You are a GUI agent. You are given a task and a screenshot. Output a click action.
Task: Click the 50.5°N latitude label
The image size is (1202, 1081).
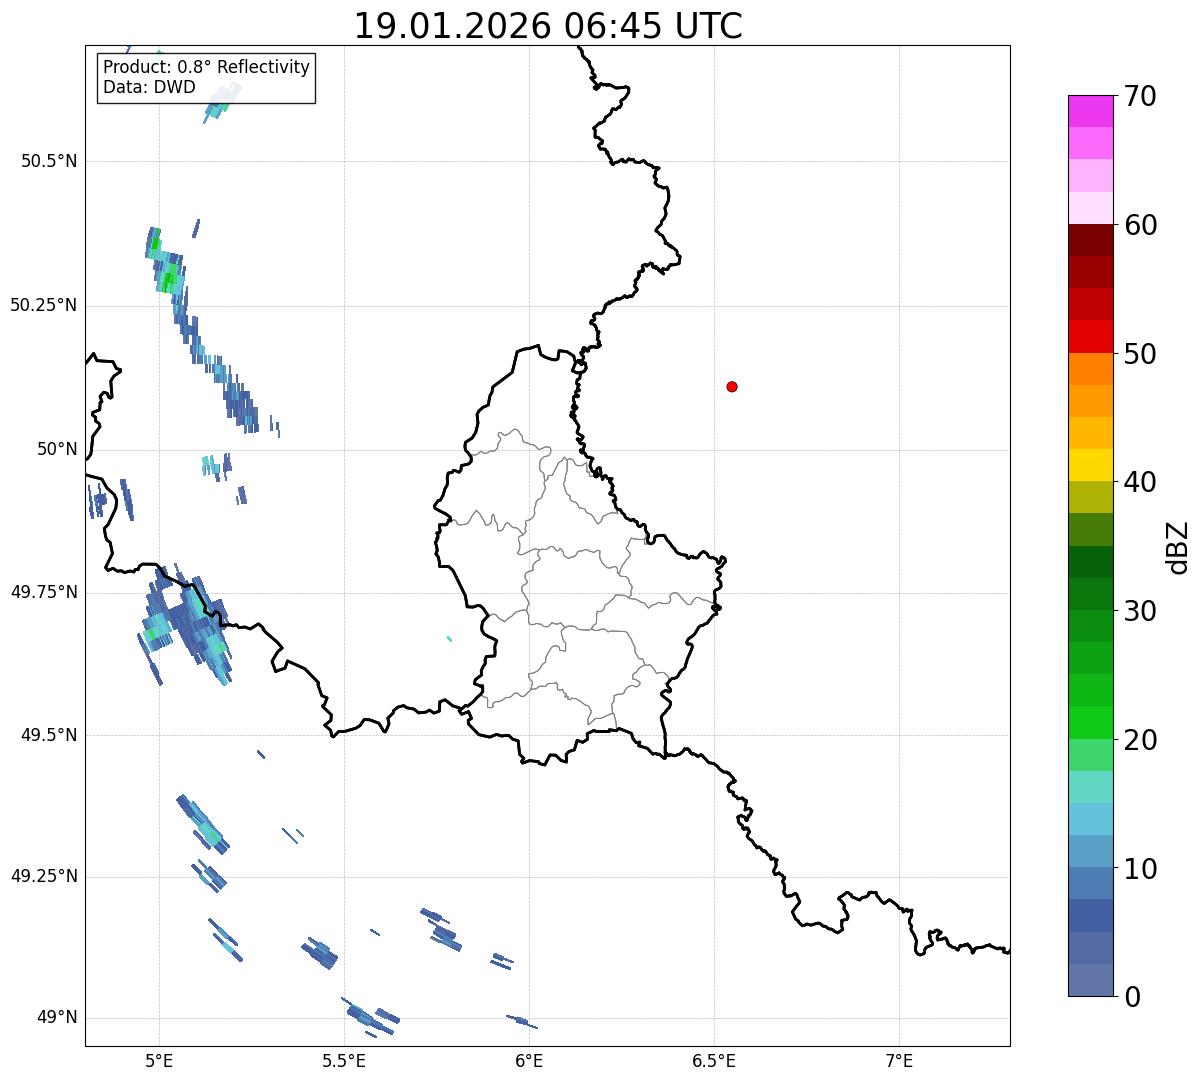pos(49,161)
